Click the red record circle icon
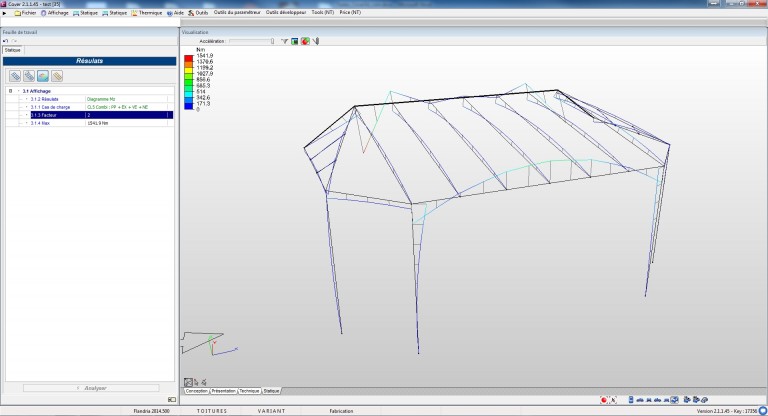 tap(604, 400)
